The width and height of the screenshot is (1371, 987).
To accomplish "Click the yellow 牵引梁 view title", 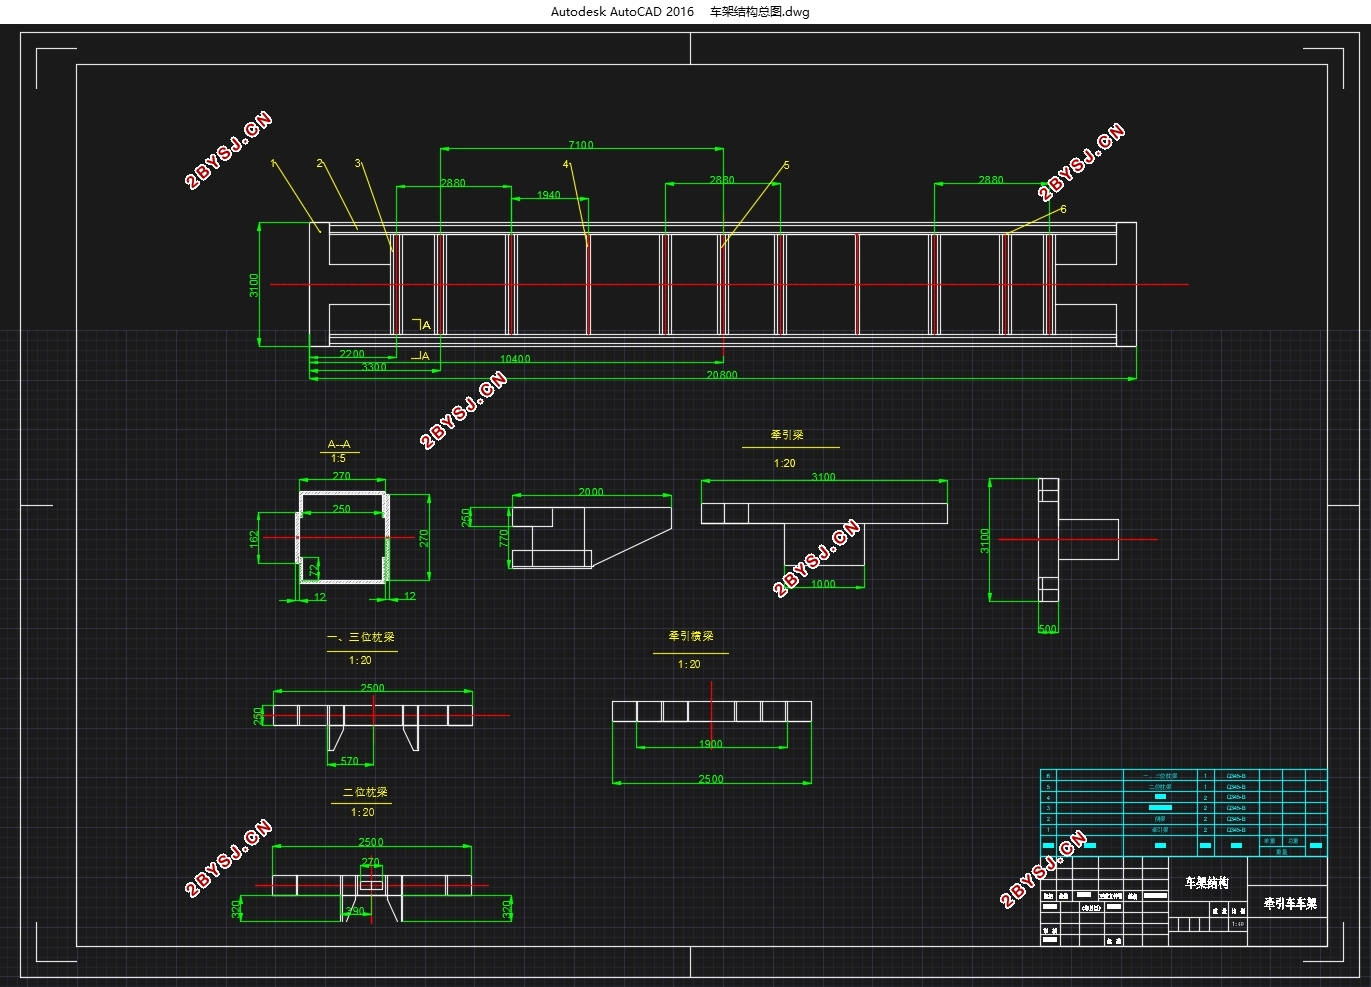I will click(x=787, y=436).
